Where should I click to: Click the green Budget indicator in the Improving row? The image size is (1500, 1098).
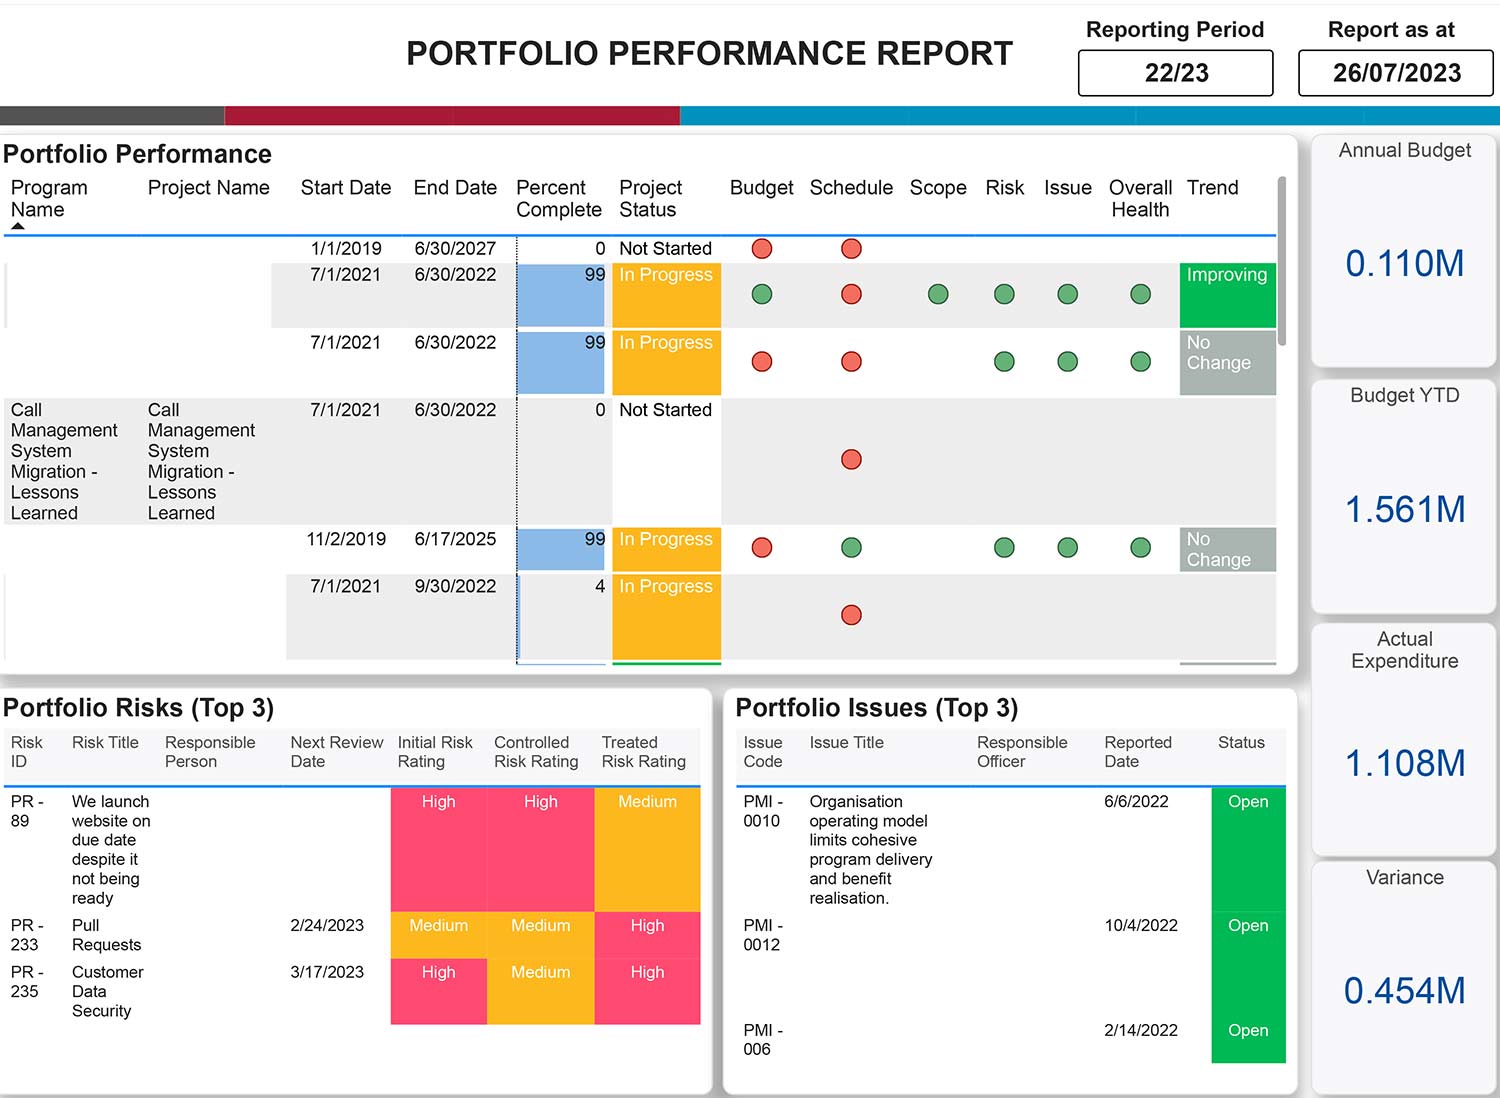pos(762,294)
